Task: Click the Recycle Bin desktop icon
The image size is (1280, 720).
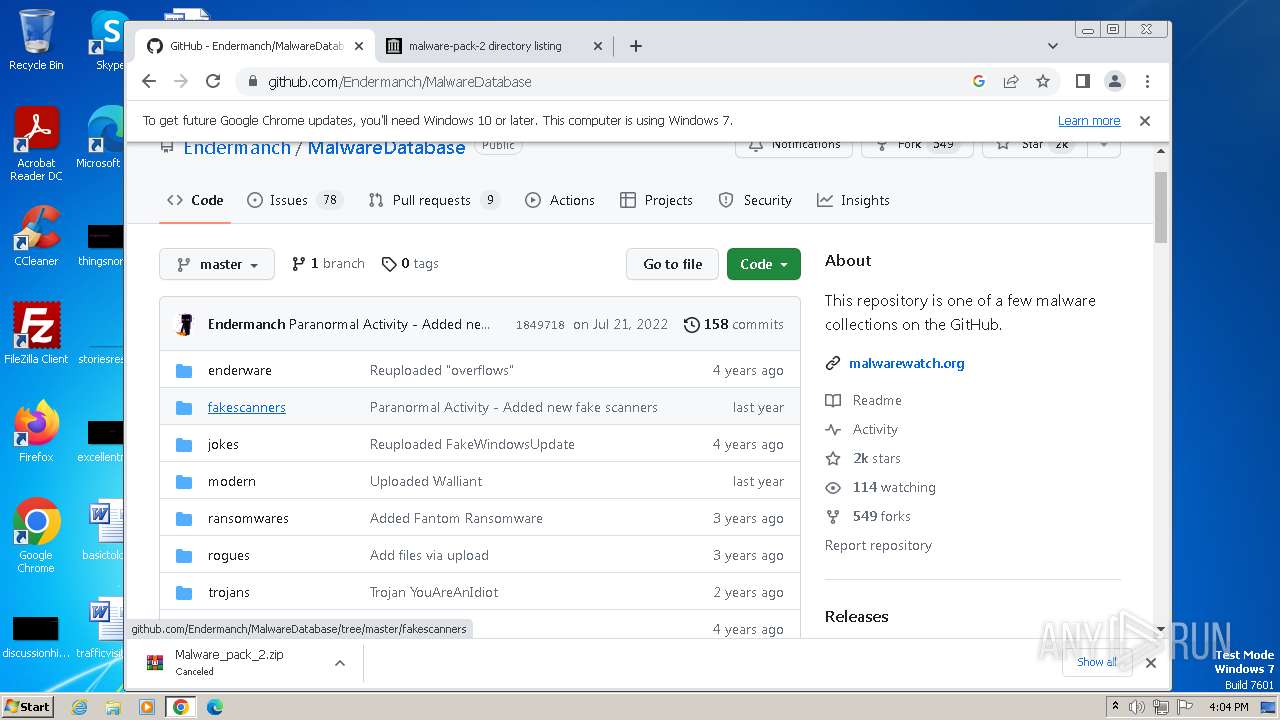Action: (x=36, y=40)
